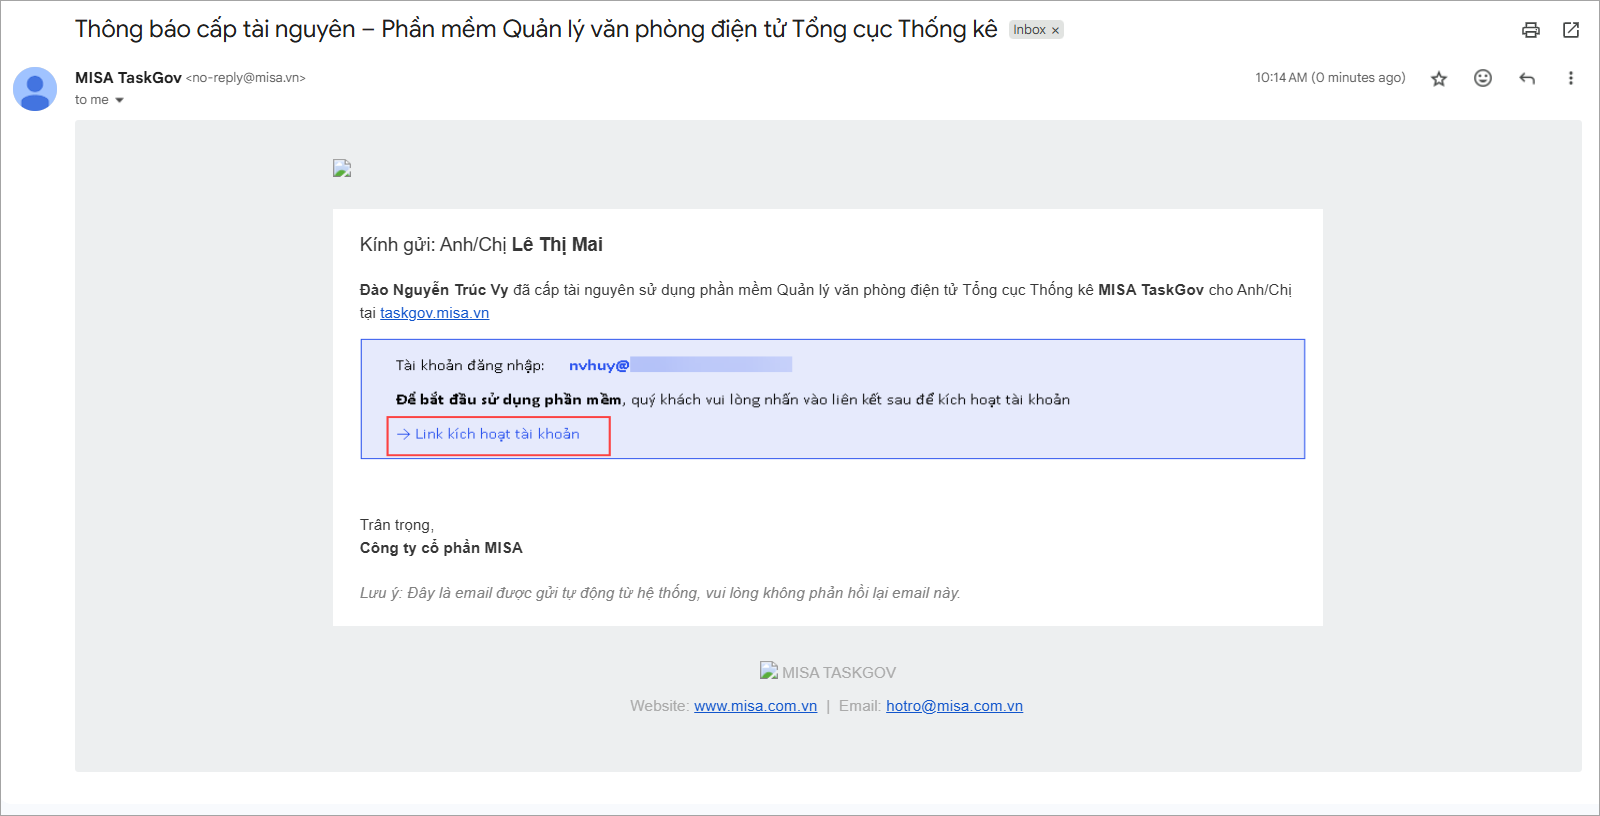Screen dimensions: 1600x816
Task: Follow the taskgov.misa.vn link
Action: 434,313
